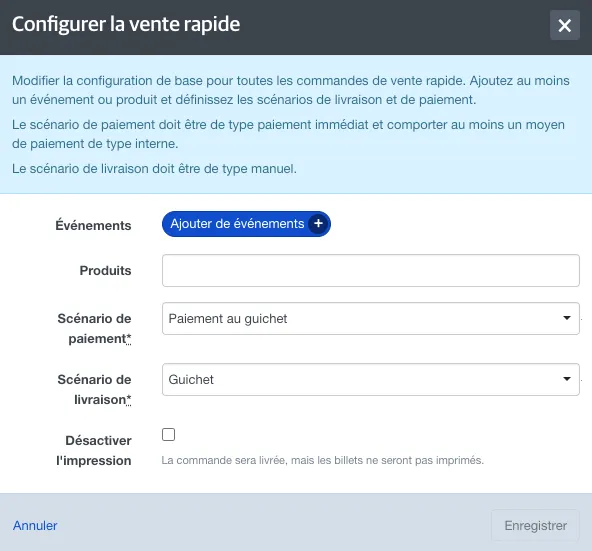Click the required asterisk next to paiement

(129, 339)
